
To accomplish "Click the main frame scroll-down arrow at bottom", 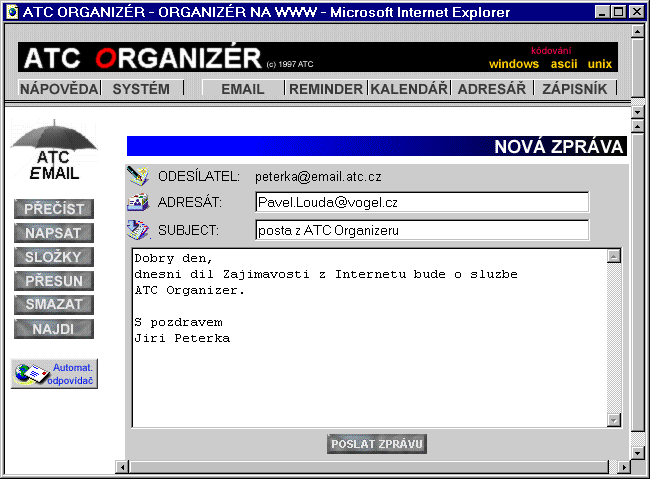I will click(x=638, y=453).
